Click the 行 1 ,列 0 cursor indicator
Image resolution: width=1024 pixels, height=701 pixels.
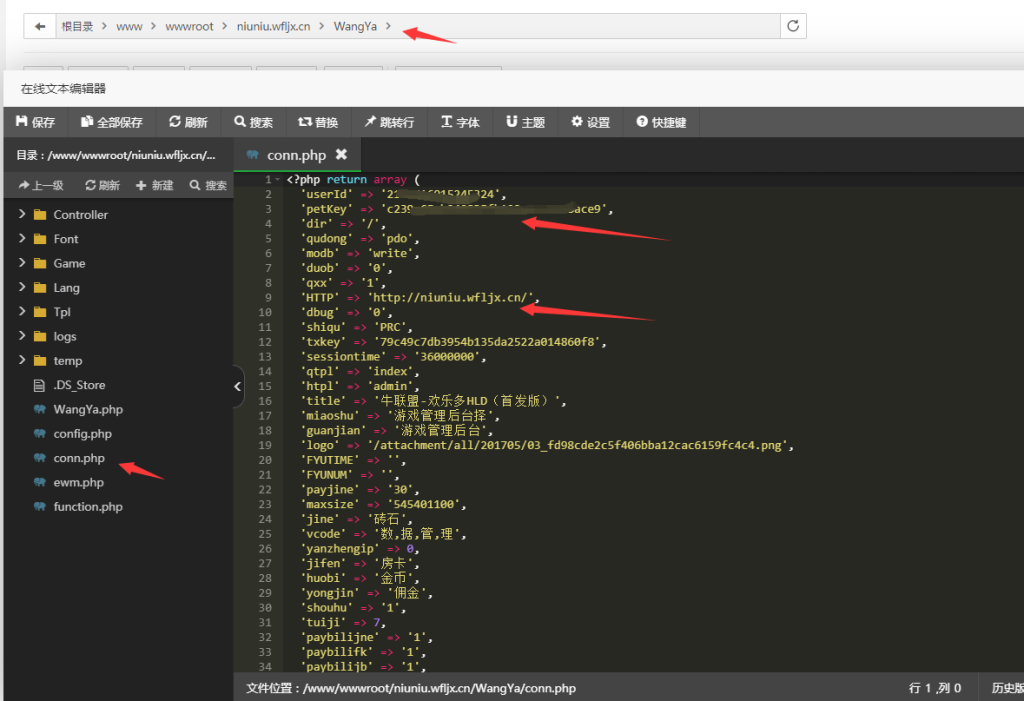coord(935,688)
